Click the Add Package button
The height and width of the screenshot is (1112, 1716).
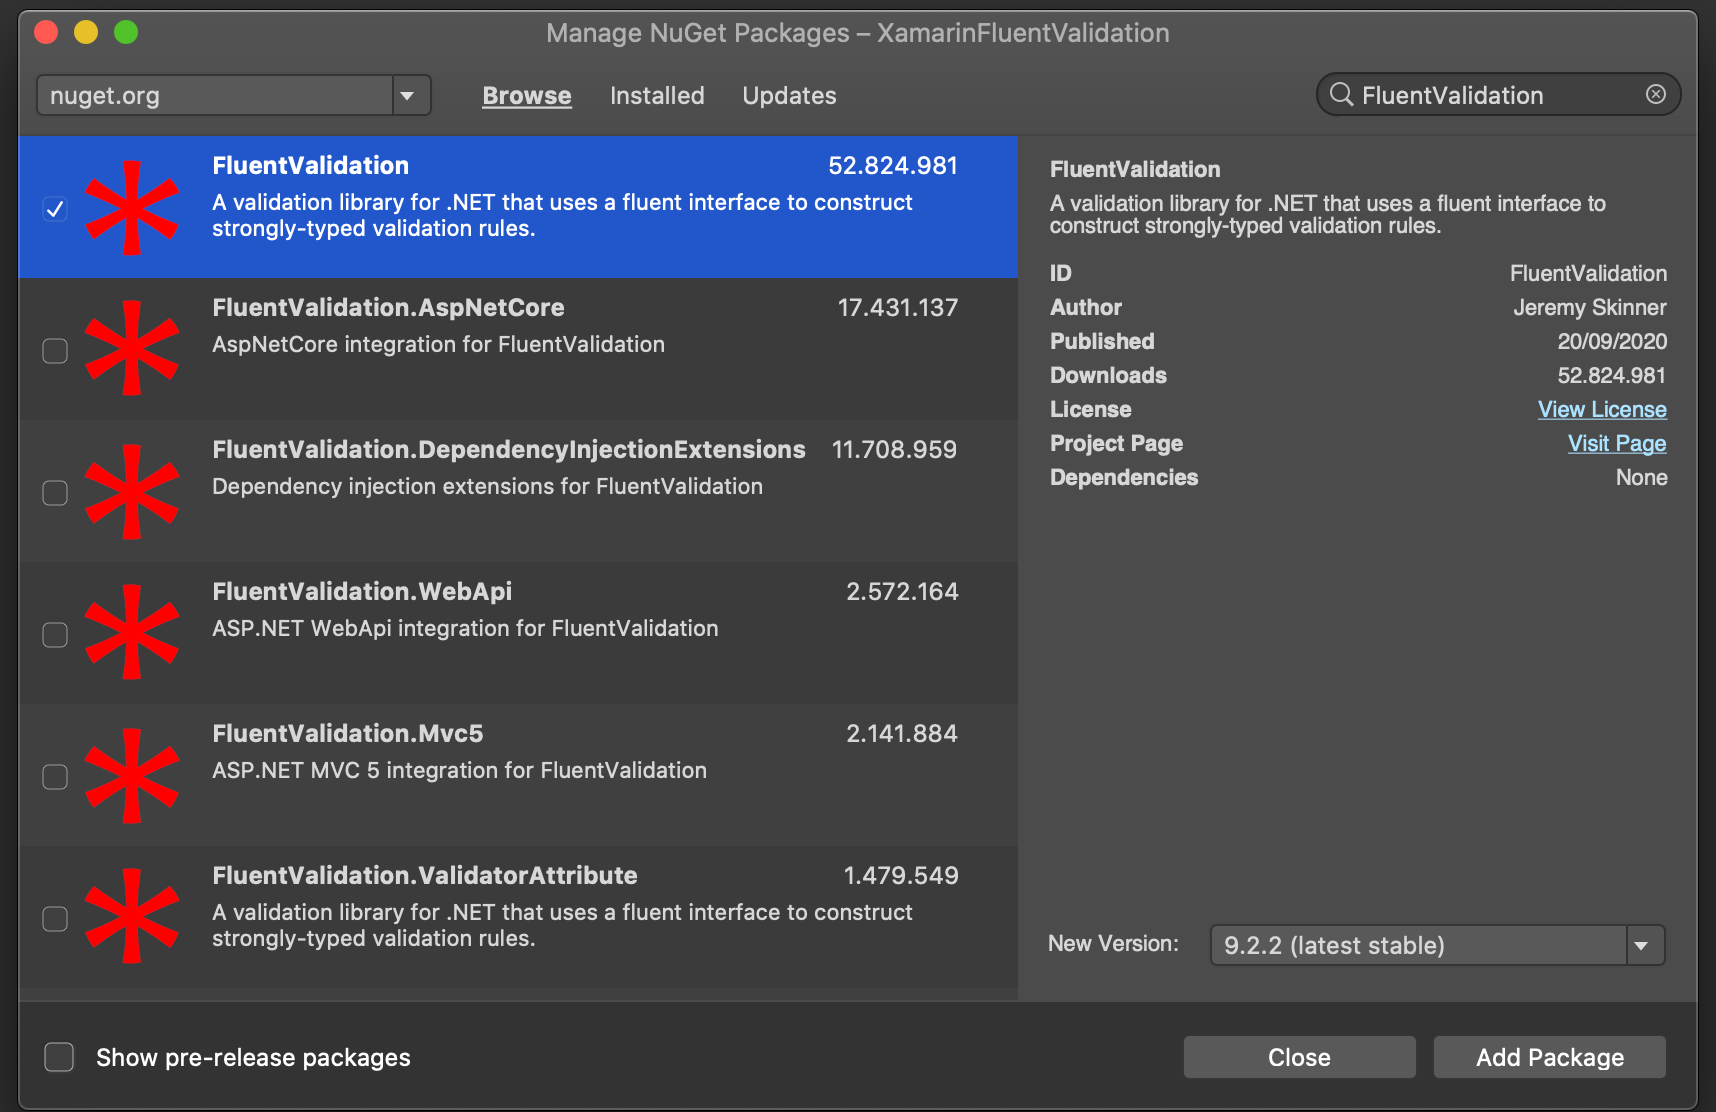1550,1057
